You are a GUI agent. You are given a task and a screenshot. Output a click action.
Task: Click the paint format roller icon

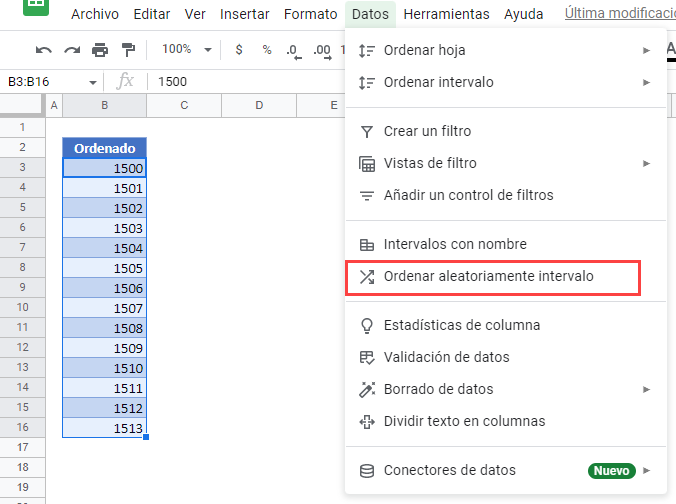[x=128, y=50]
